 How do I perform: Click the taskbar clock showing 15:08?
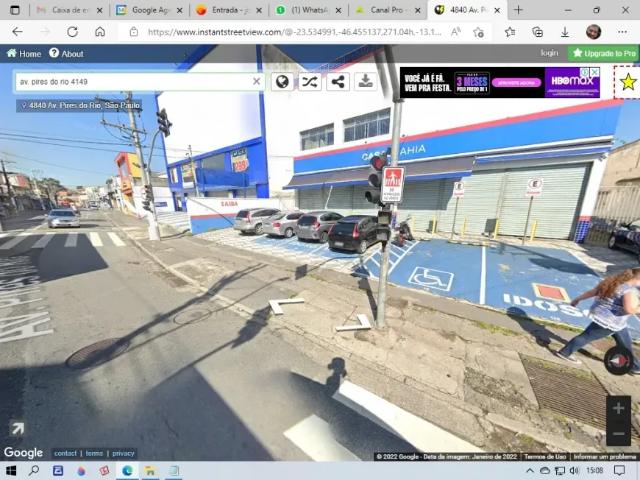point(594,471)
